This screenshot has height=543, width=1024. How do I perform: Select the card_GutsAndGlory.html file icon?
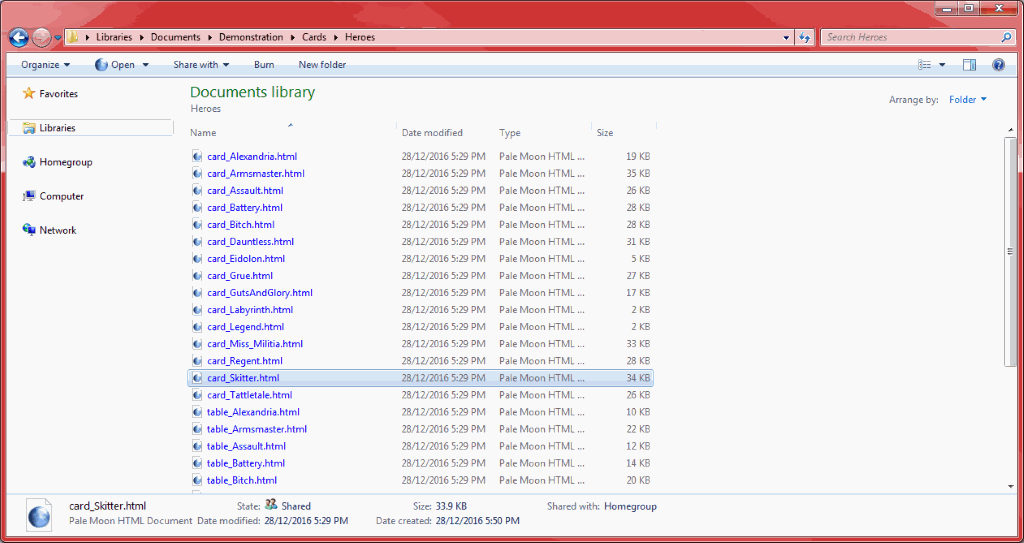tap(197, 293)
